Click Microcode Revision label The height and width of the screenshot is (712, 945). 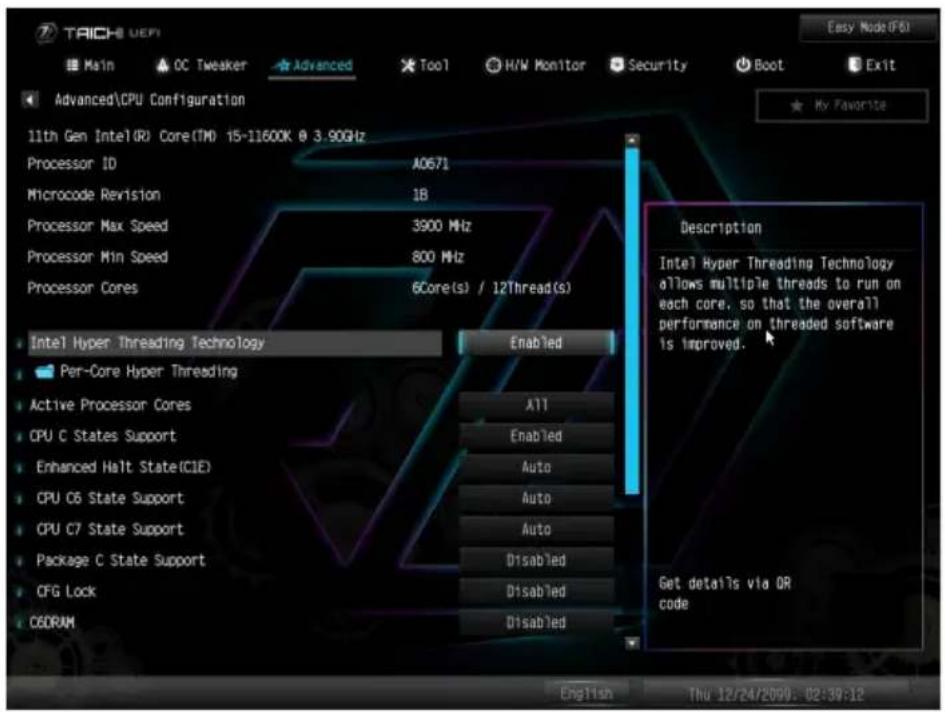click(x=94, y=195)
